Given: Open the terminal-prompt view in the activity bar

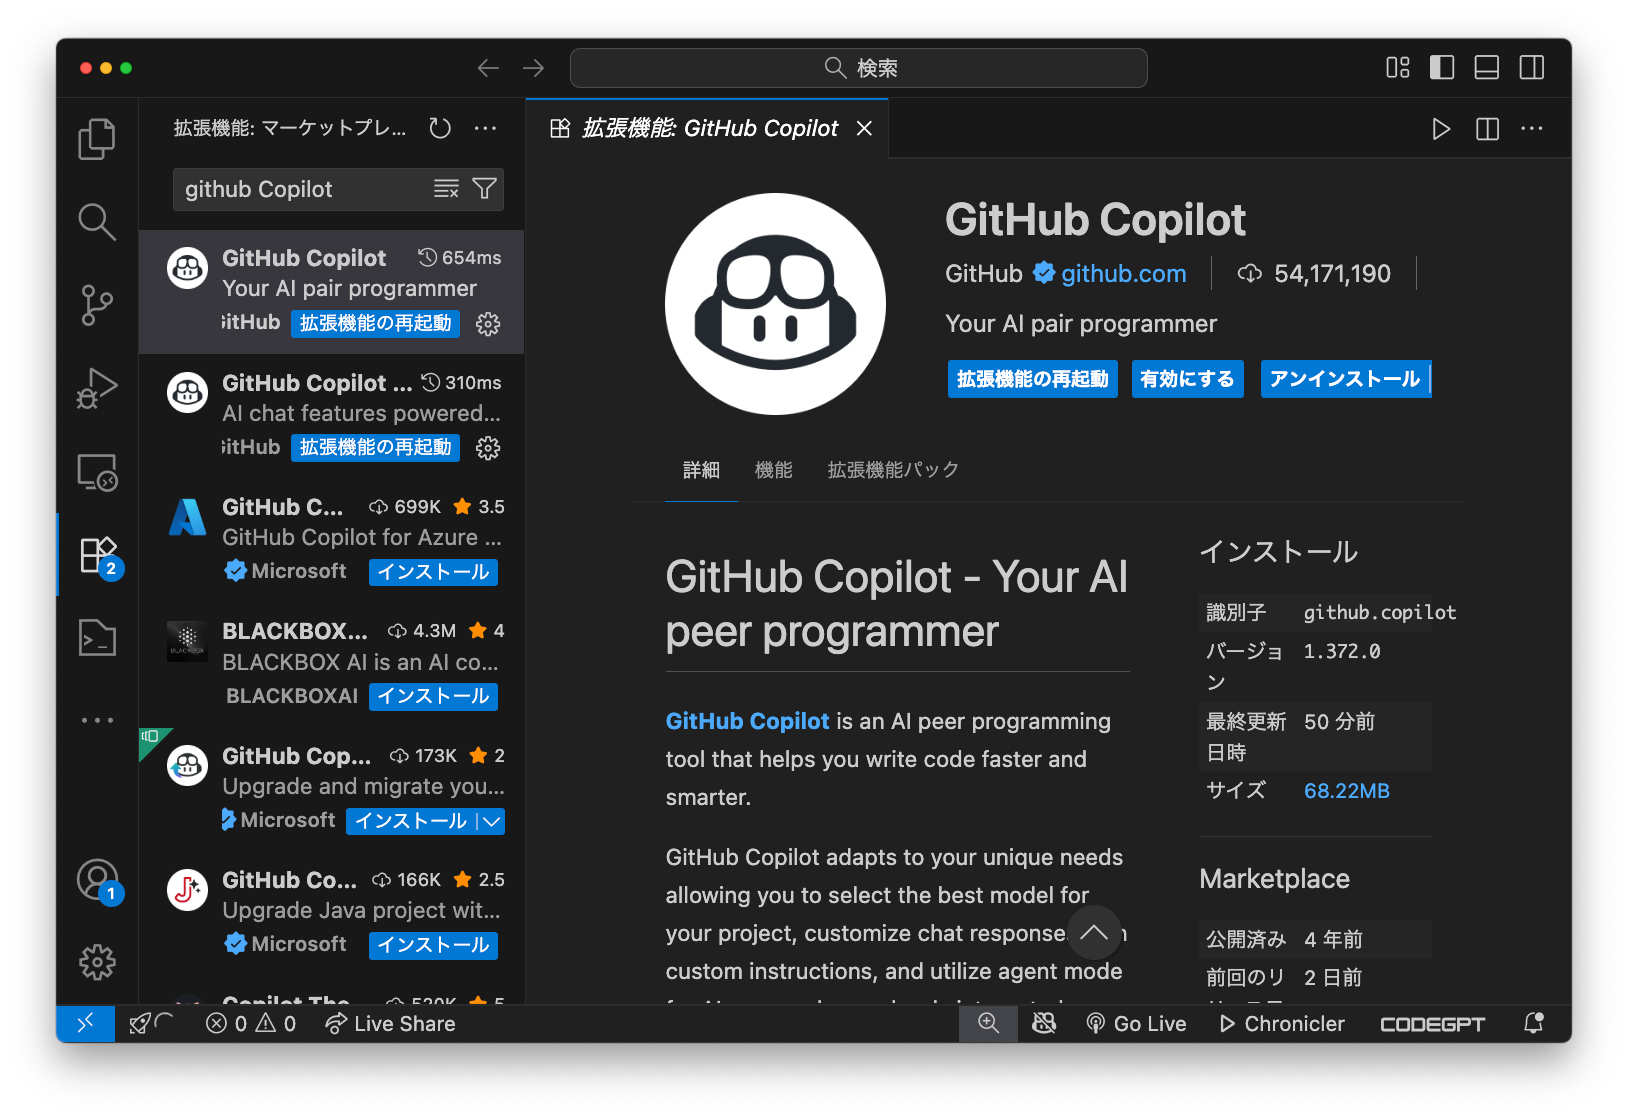Looking at the screenshot, I should (x=97, y=637).
